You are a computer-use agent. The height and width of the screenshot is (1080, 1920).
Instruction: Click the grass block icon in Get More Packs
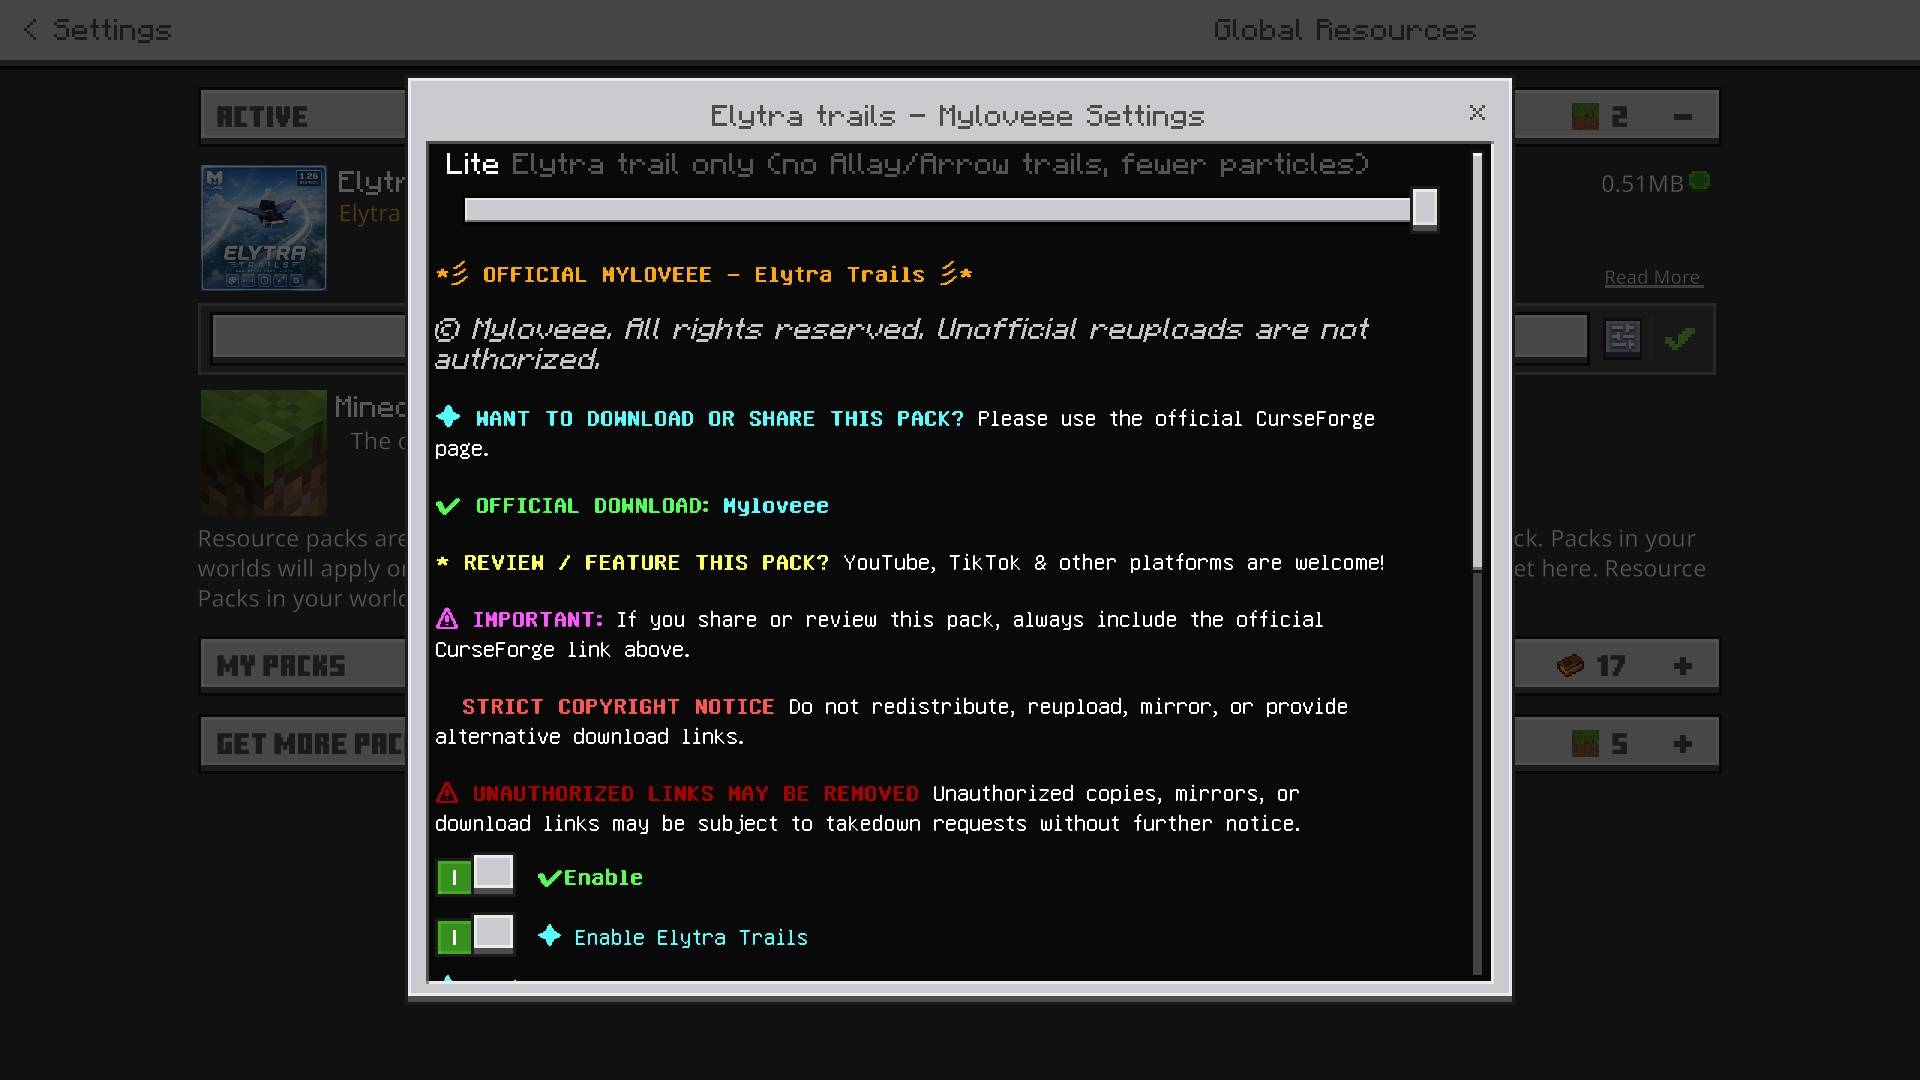1585,743
